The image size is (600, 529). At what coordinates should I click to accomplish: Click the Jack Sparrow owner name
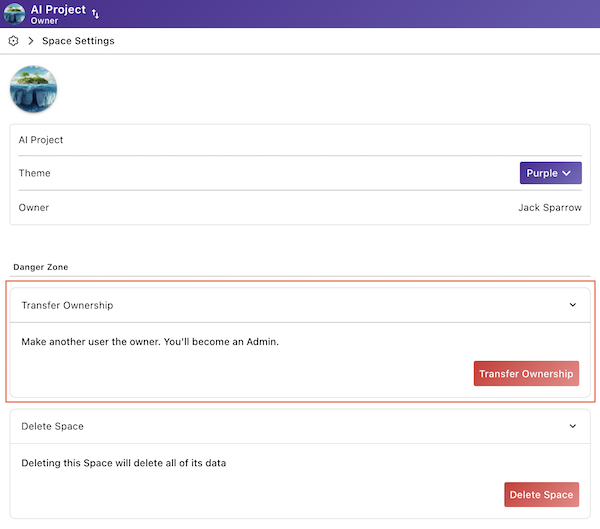[x=550, y=207]
